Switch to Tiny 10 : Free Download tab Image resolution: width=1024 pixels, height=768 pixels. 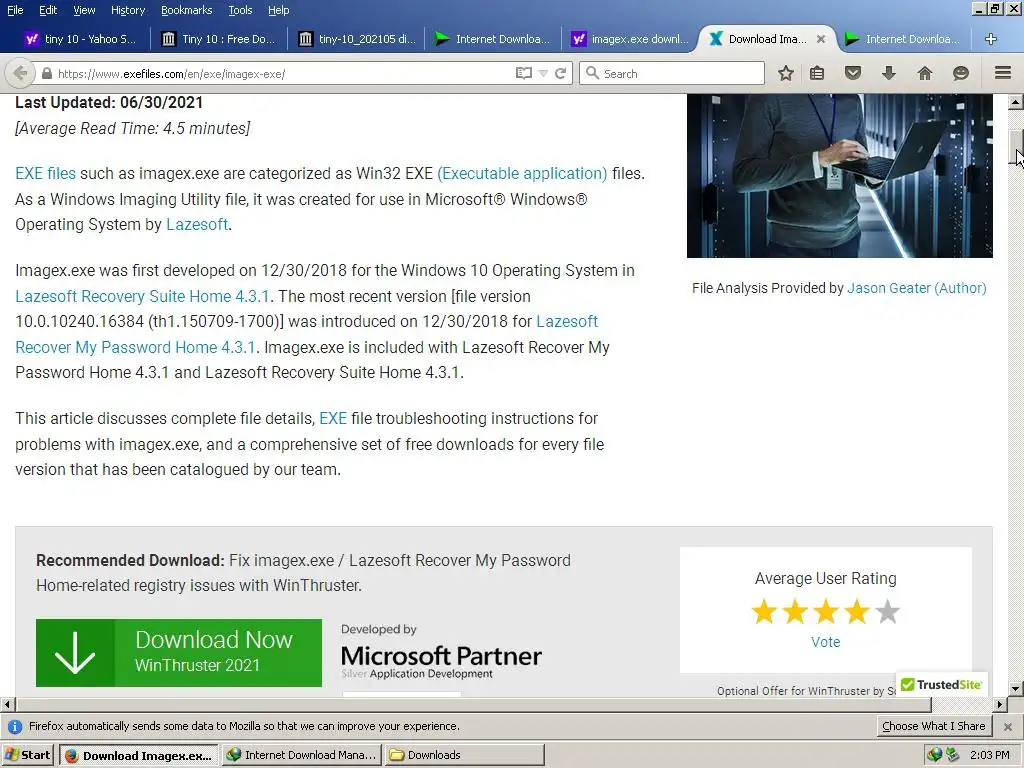tap(219, 39)
